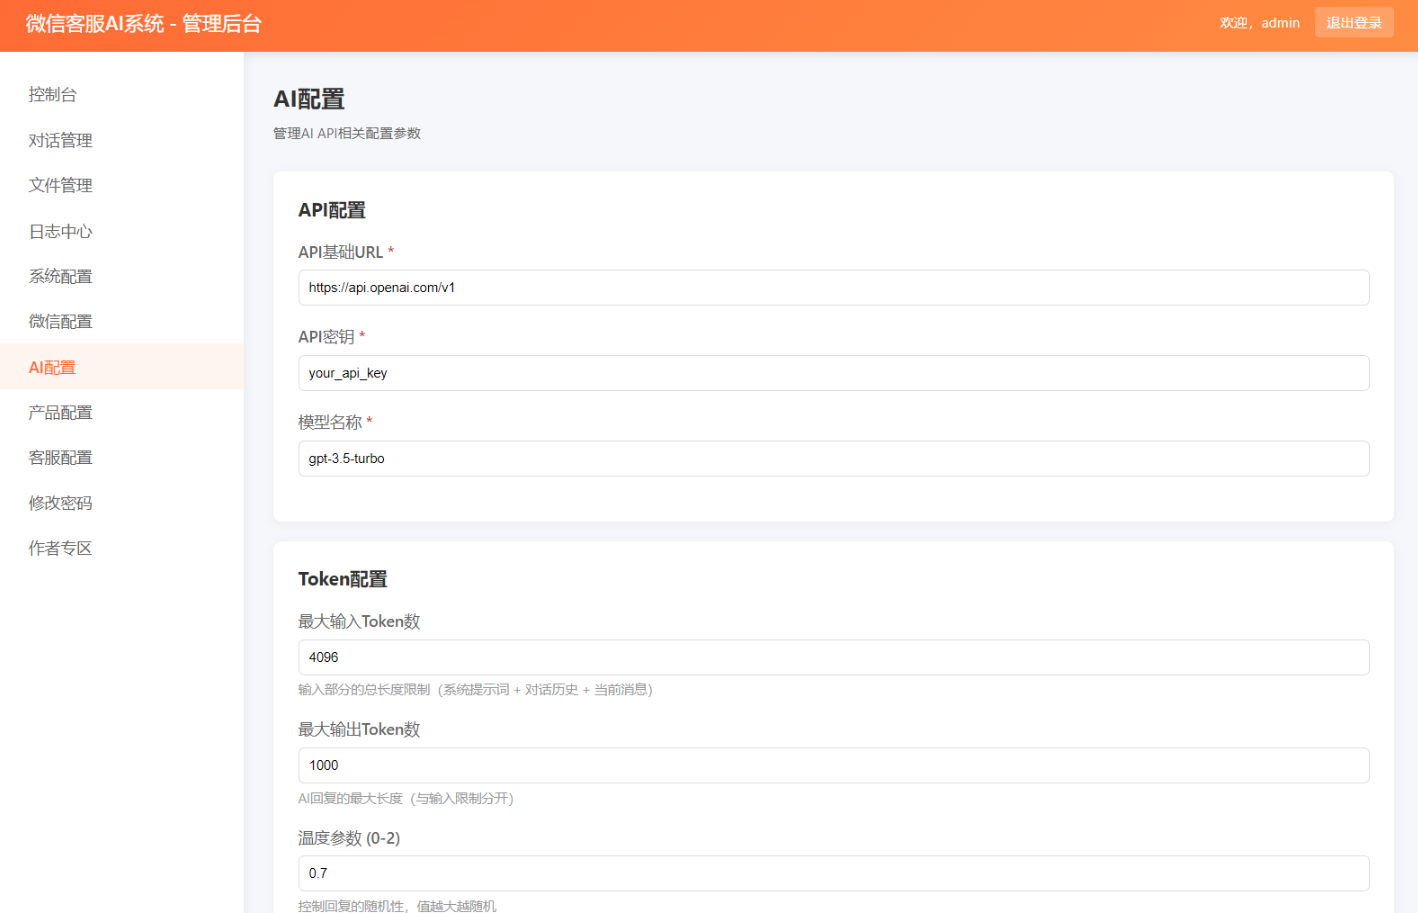Open 控制台 in the sidebar
Screen dimensions: 1418x913
coord(53,95)
